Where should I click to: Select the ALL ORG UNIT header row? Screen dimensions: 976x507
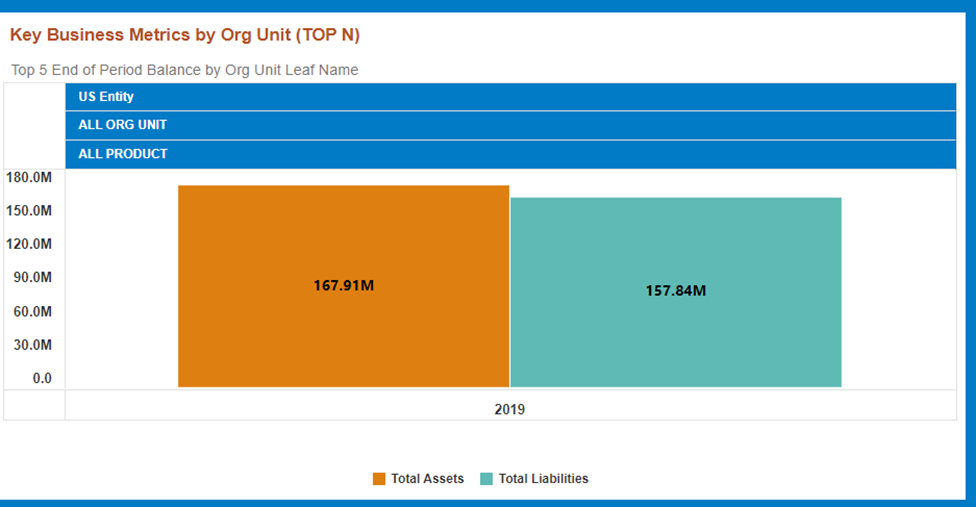510,125
